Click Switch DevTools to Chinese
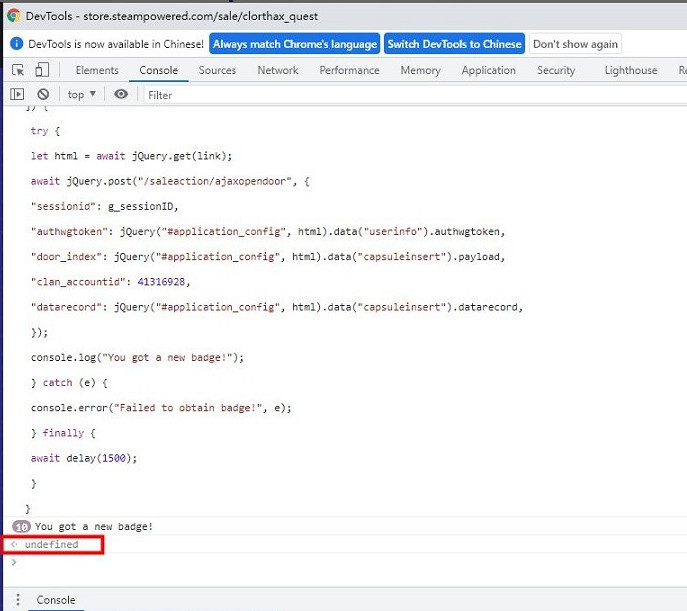Viewport: 687px width, 611px height. (x=454, y=44)
